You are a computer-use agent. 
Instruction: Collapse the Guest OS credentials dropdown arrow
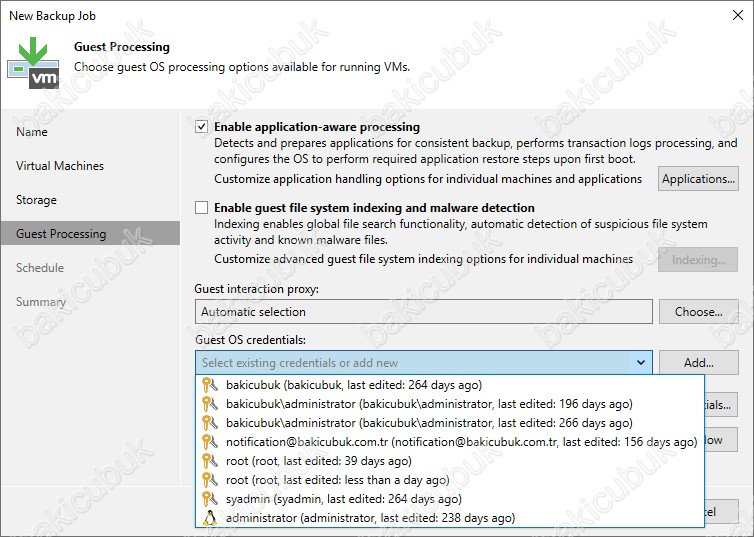pos(641,362)
